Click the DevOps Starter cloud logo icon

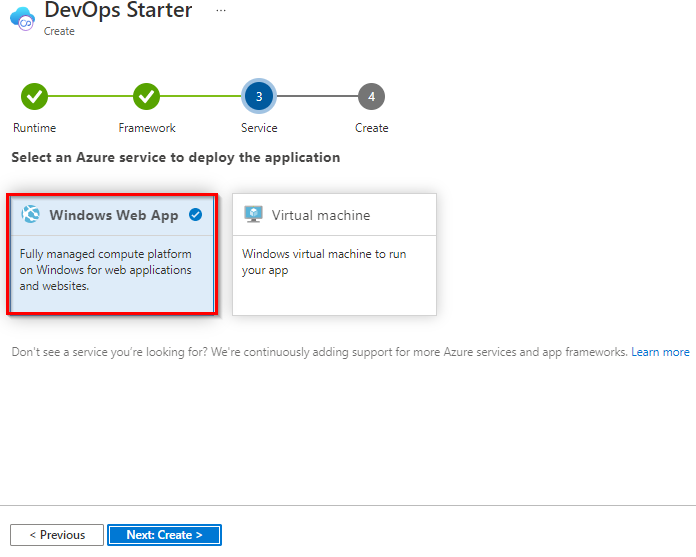(x=23, y=19)
